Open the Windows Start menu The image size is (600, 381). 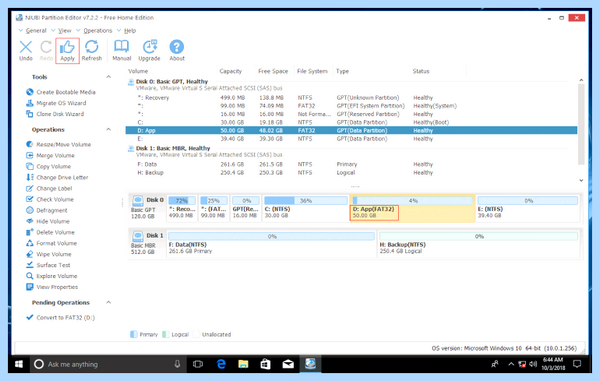19,364
